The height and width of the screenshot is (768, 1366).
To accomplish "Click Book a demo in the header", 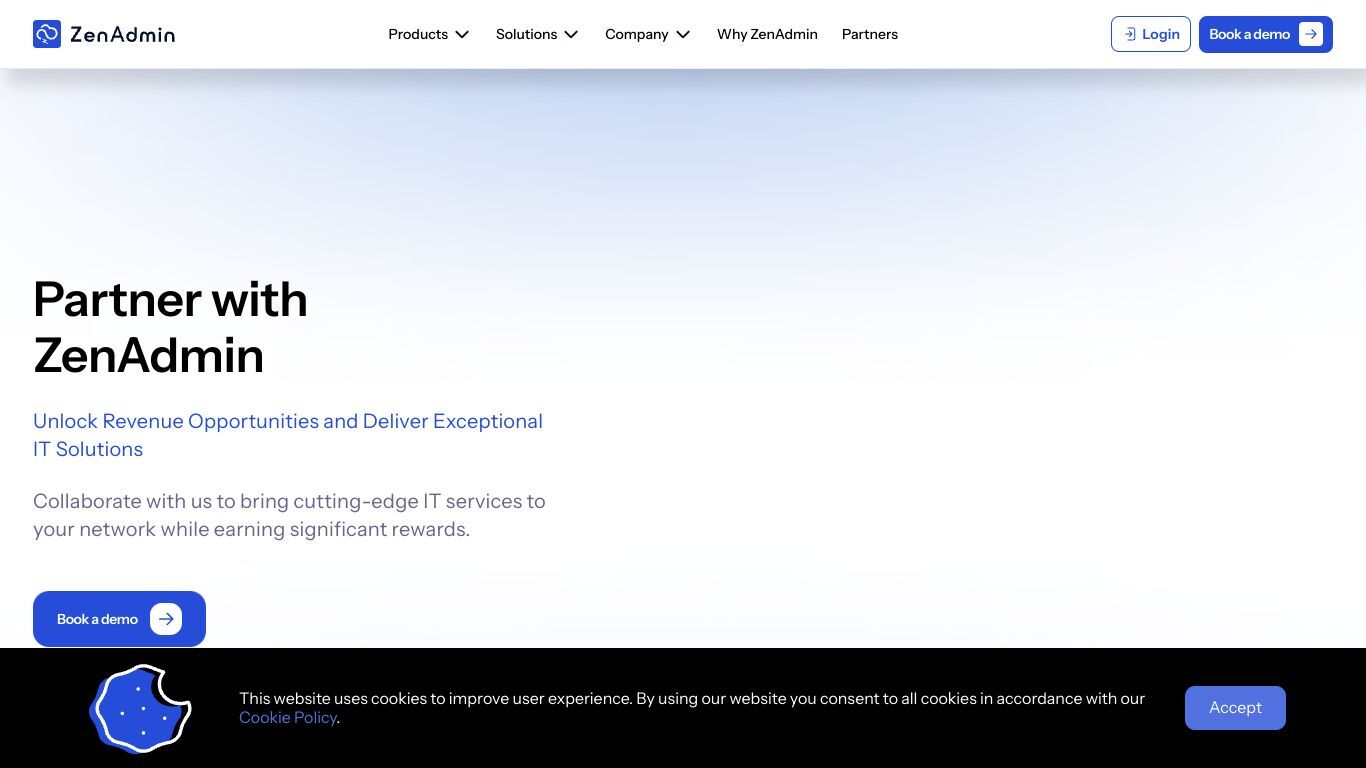I will (1266, 34).
